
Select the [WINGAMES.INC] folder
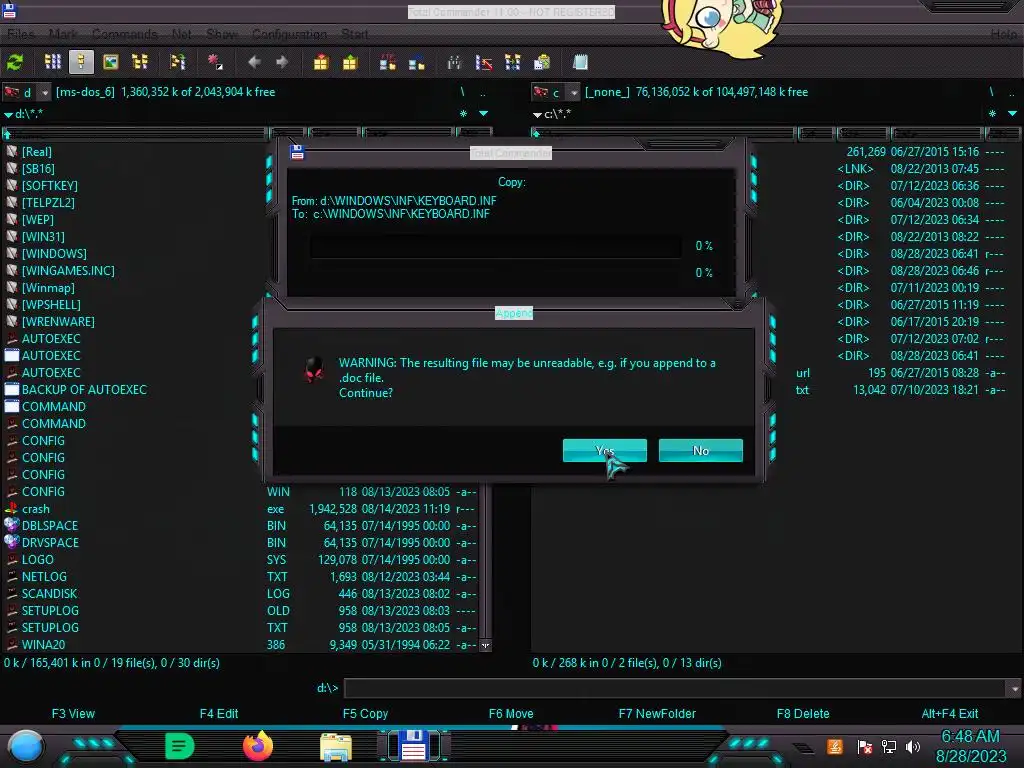pyautogui.click(x=68, y=270)
